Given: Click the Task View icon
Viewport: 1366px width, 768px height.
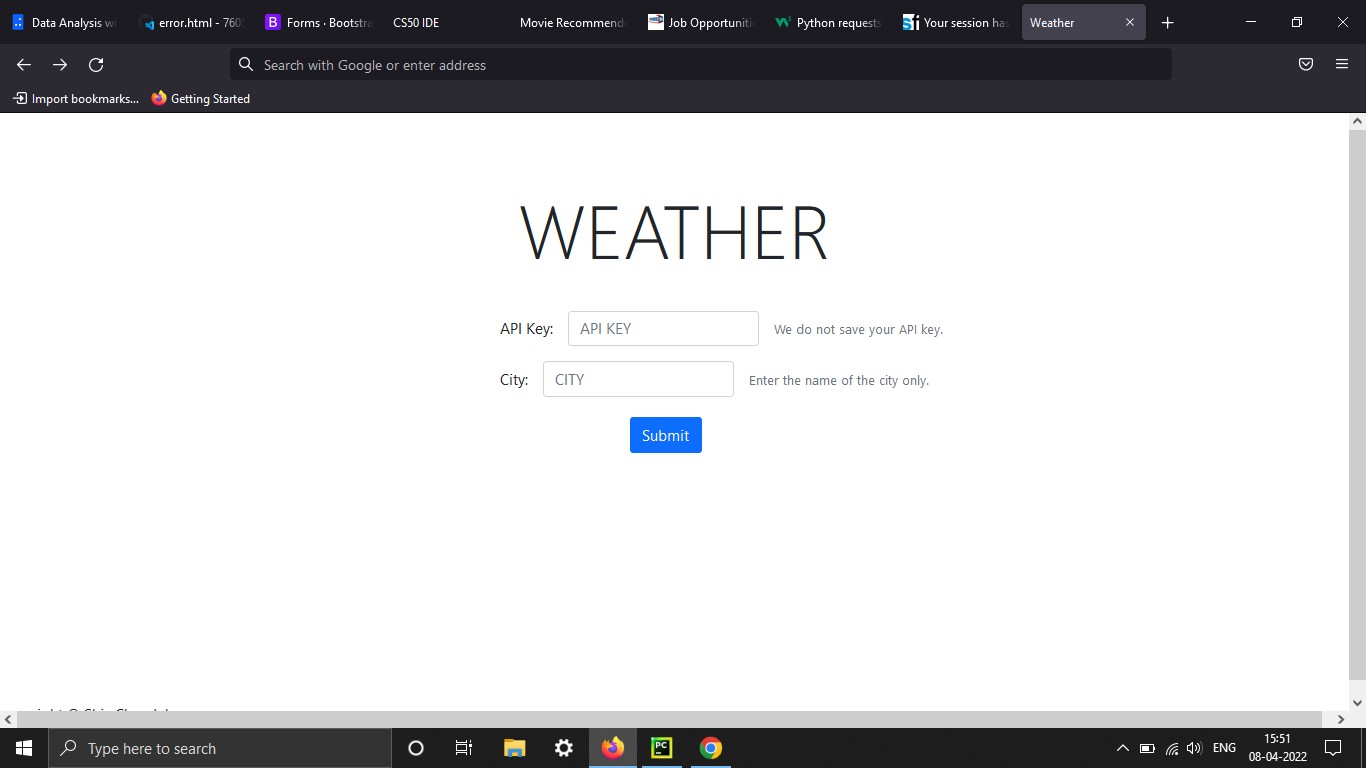Looking at the screenshot, I should pyautogui.click(x=463, y=748).
